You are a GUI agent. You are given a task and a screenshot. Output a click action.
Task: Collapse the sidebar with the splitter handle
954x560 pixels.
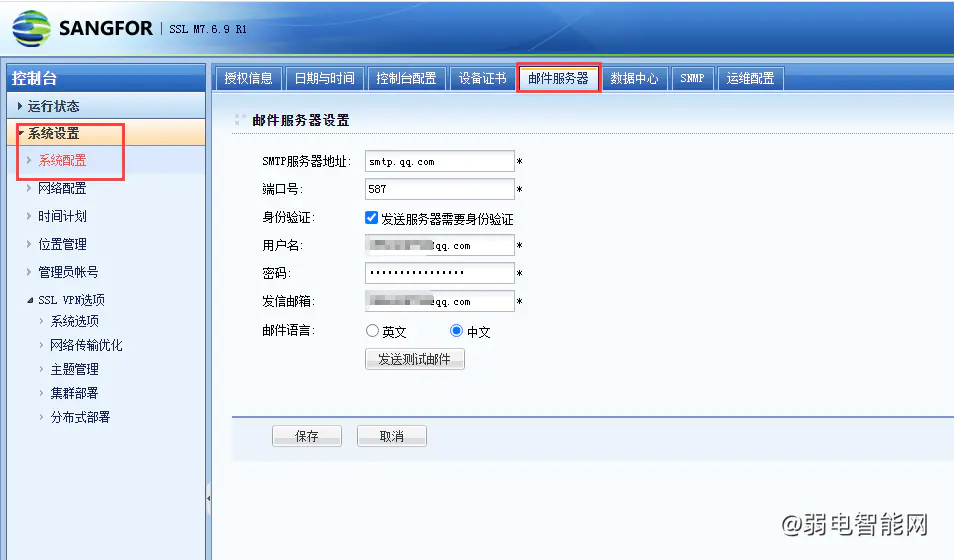209,498
